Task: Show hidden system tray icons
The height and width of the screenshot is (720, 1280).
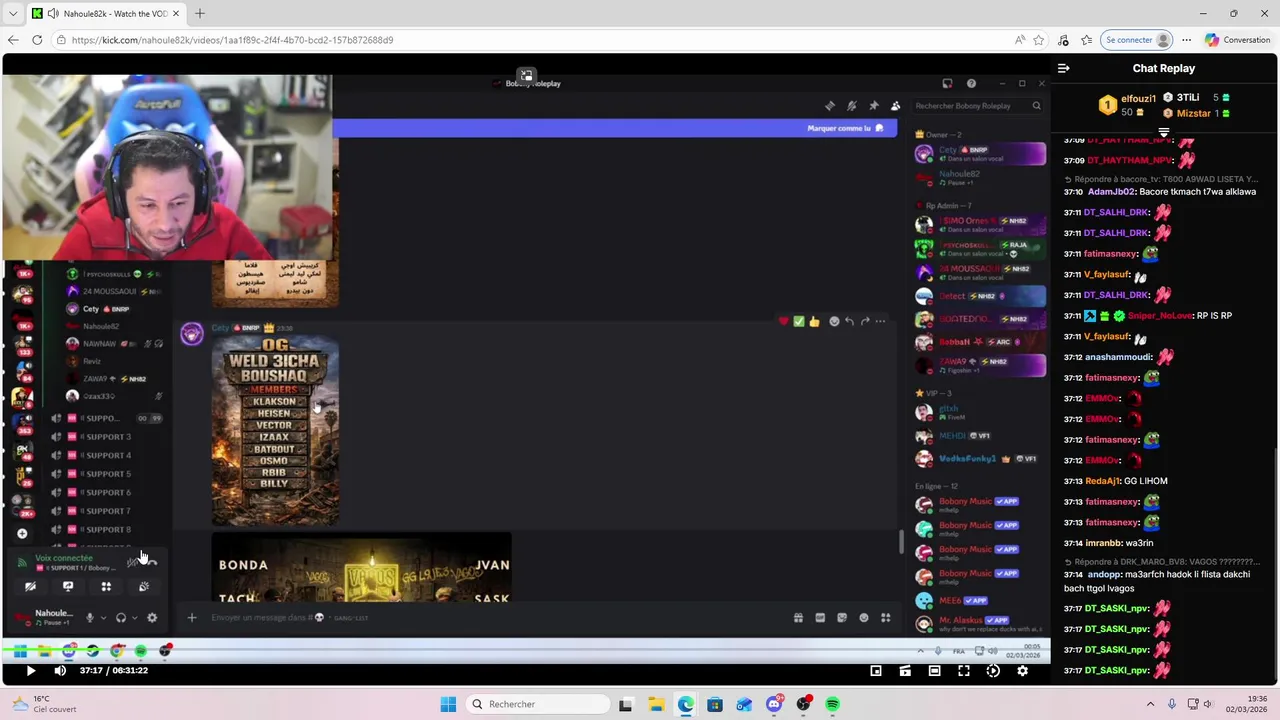Action: point(1150,704)
